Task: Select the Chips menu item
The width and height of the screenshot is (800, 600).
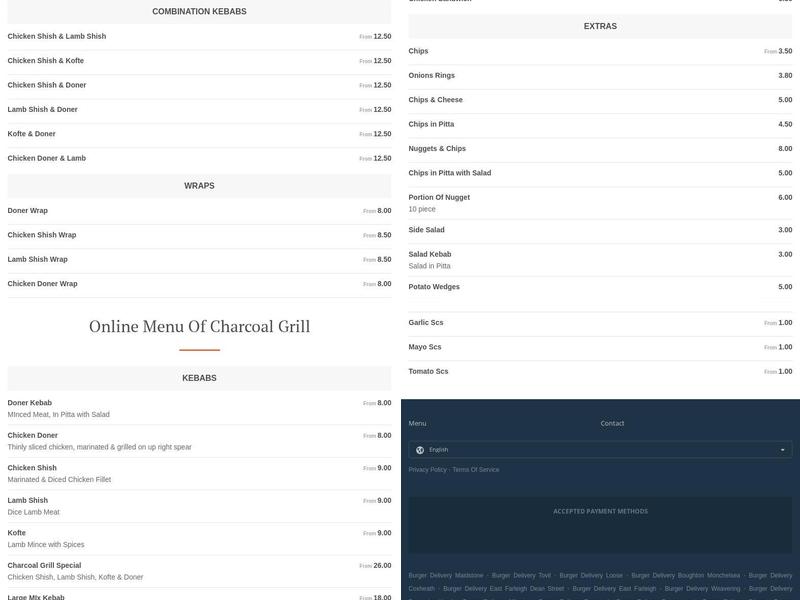Action: tap(598, 50)
